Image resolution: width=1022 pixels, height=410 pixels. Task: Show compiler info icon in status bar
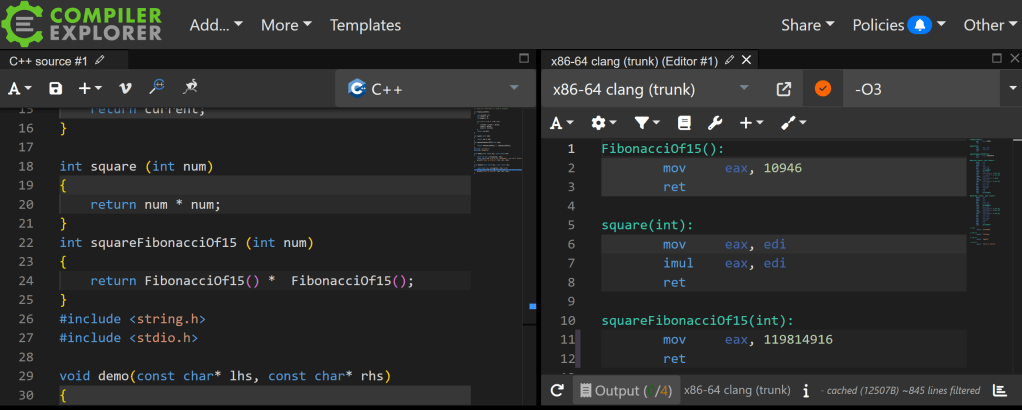coord(806,390)
